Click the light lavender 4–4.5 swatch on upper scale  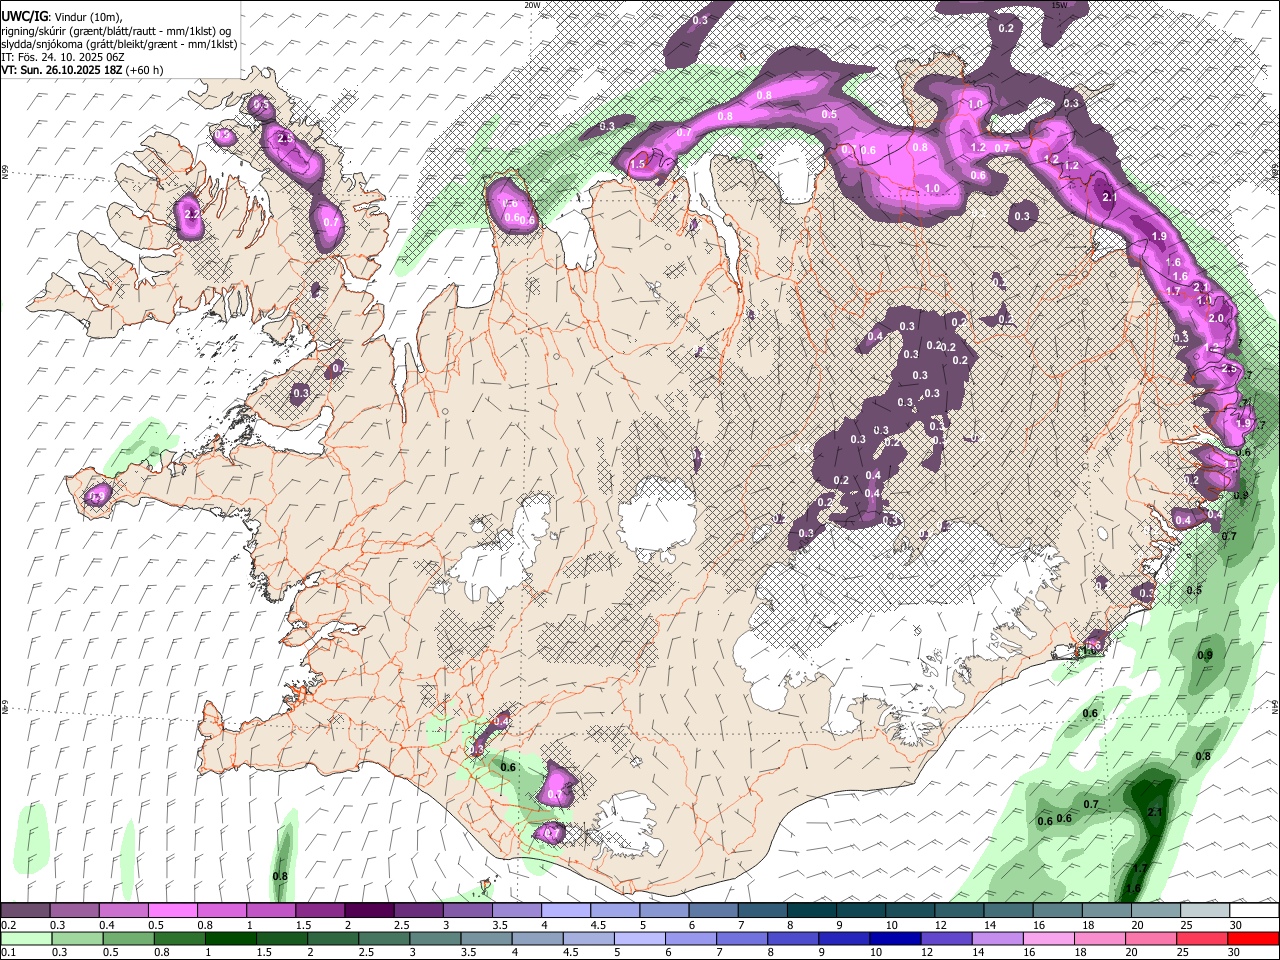click(x=566, y=911)
